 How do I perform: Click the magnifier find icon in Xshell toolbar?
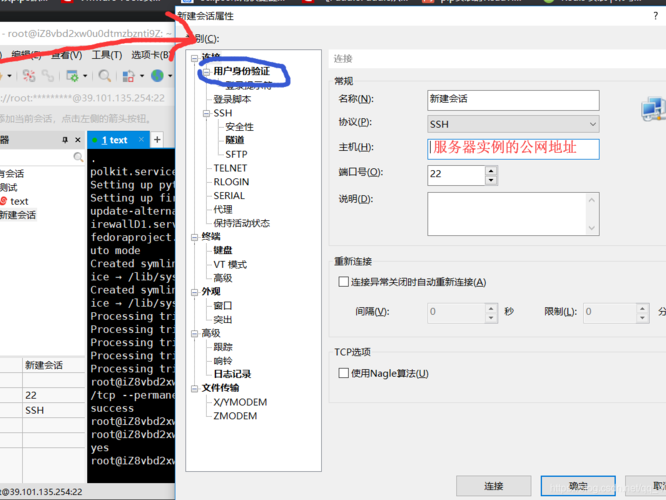[104, 76]
